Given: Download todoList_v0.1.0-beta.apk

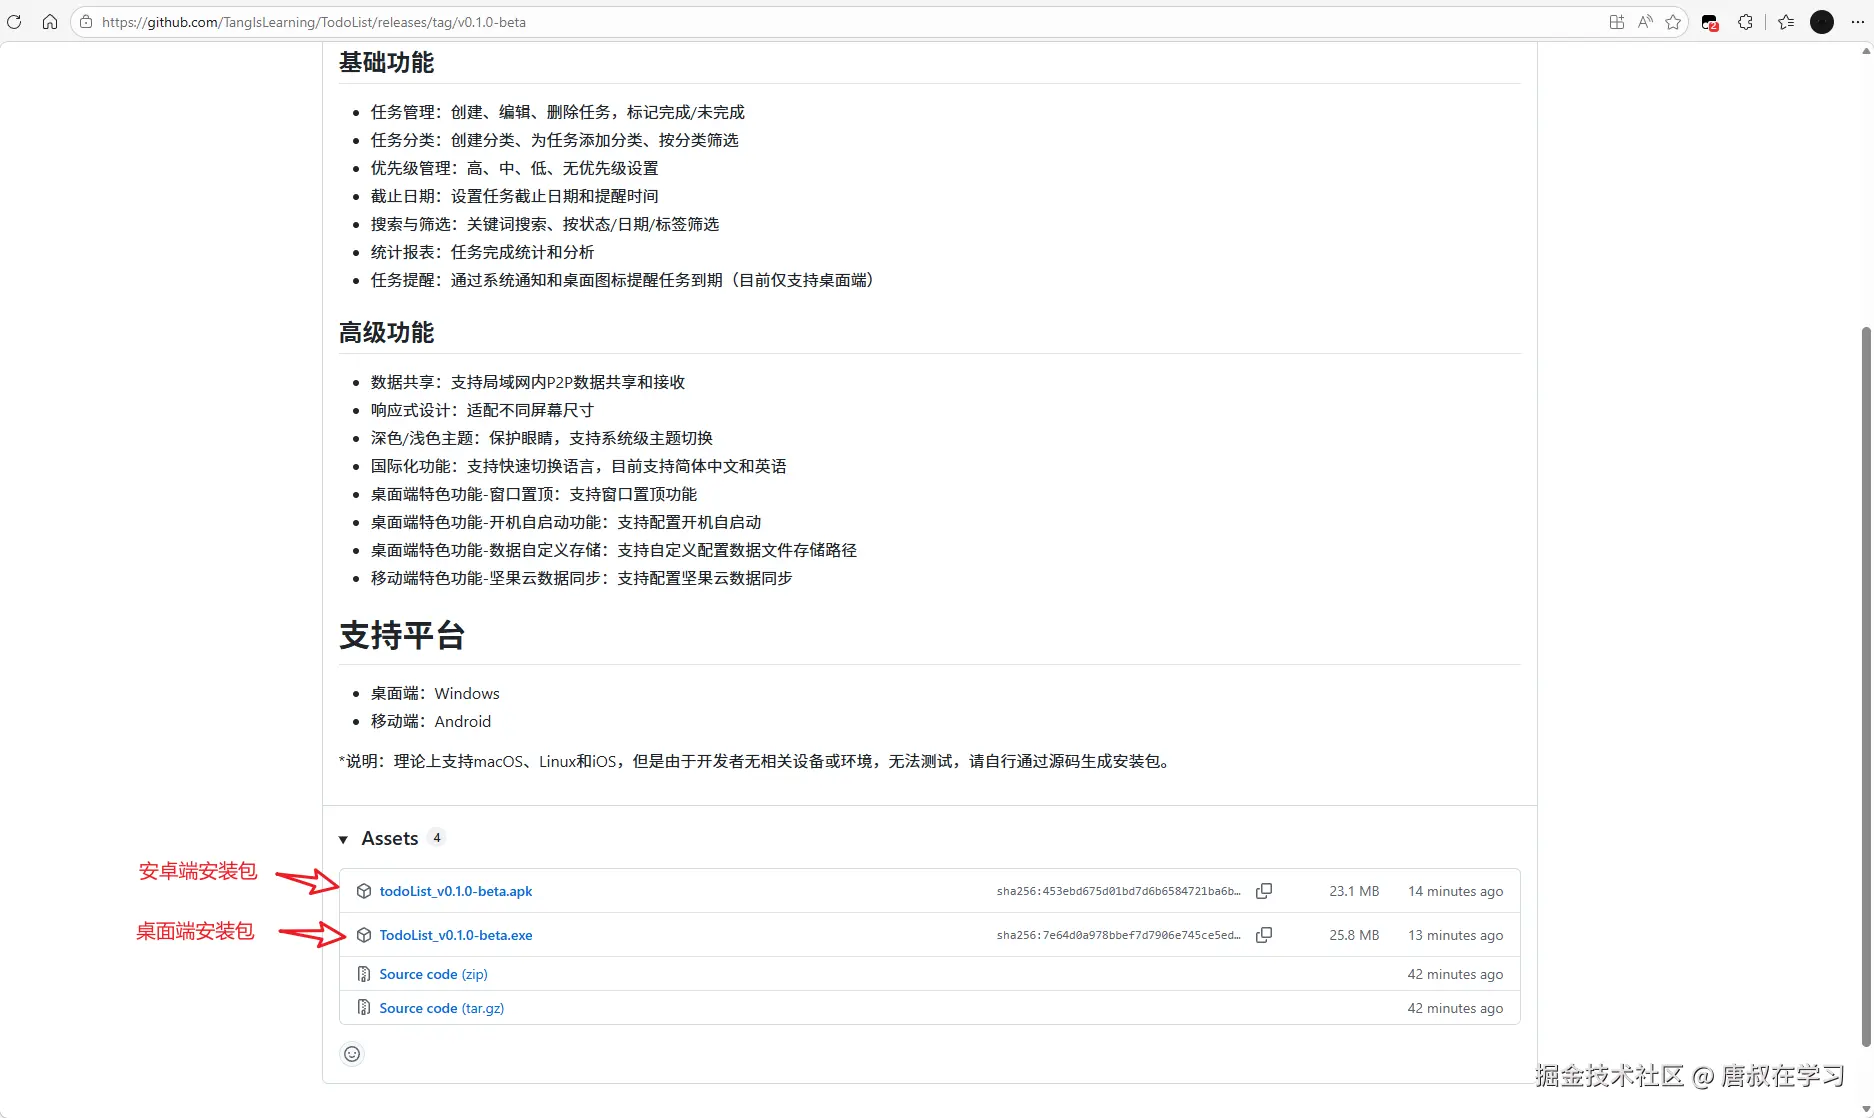Looking at the screenshot, I should pos(456,891).
